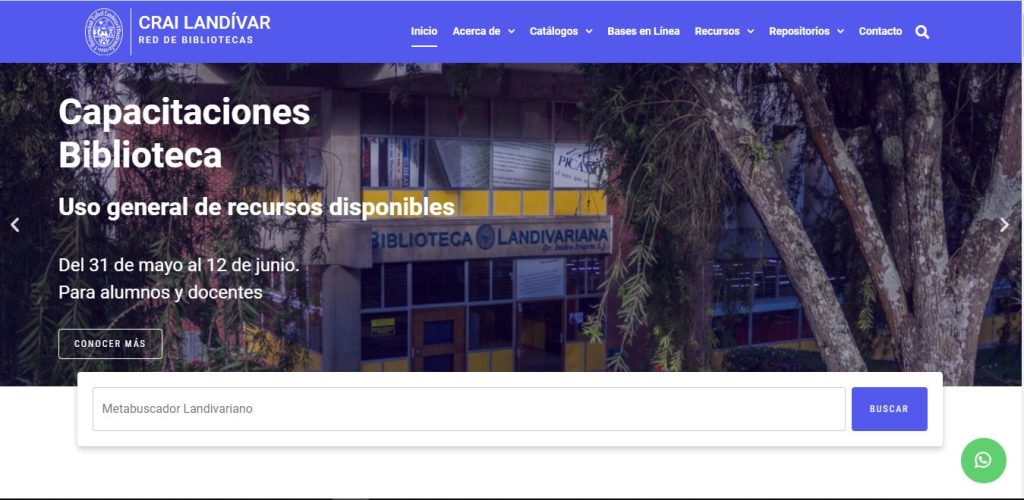1024x500 pixels.
Task: Click CRAI LANDÍVAR site title
Action: tap(204, 23)
